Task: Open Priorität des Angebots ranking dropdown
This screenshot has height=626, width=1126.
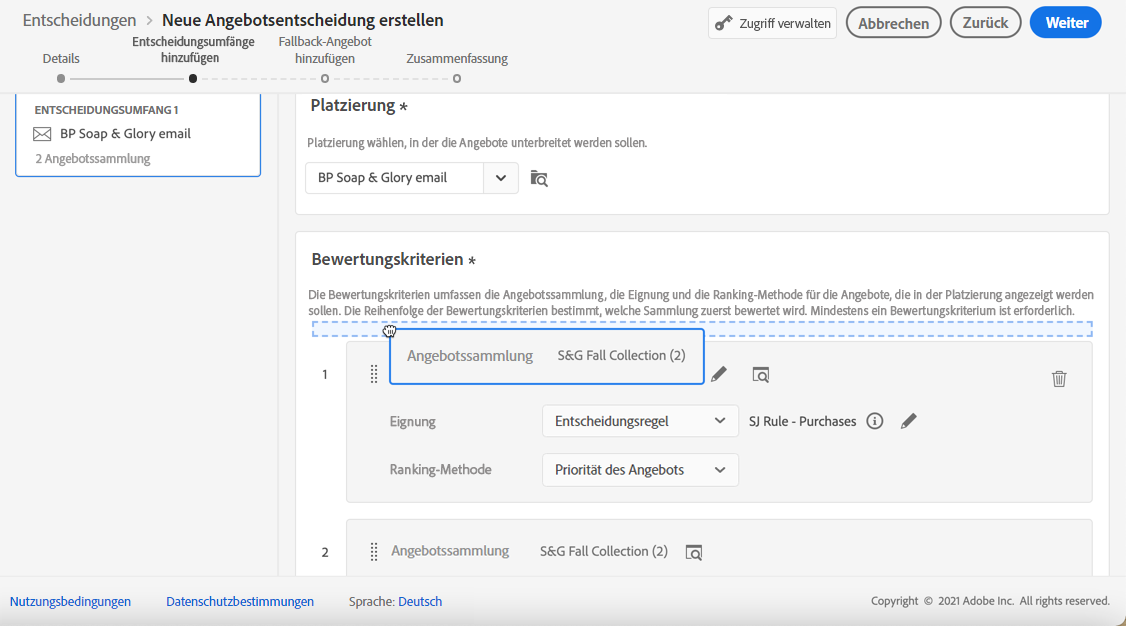Action: (x=640, y=470)
